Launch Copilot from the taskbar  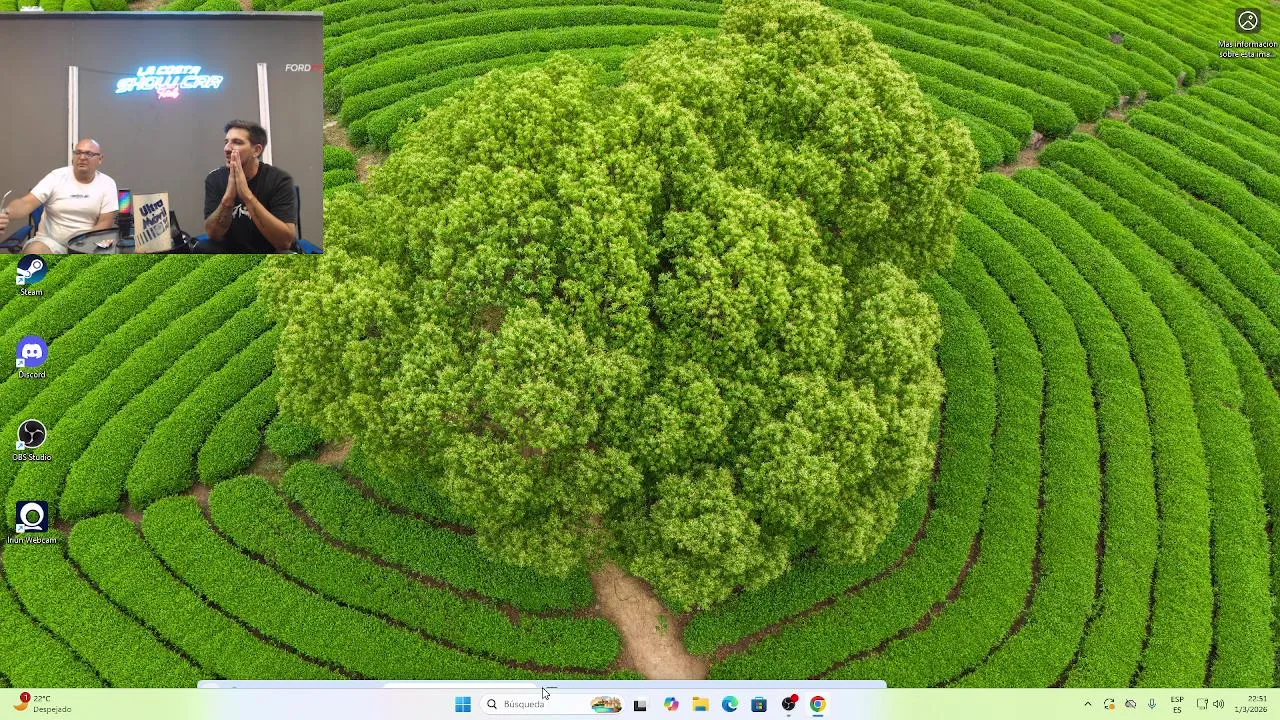[670, 704]
